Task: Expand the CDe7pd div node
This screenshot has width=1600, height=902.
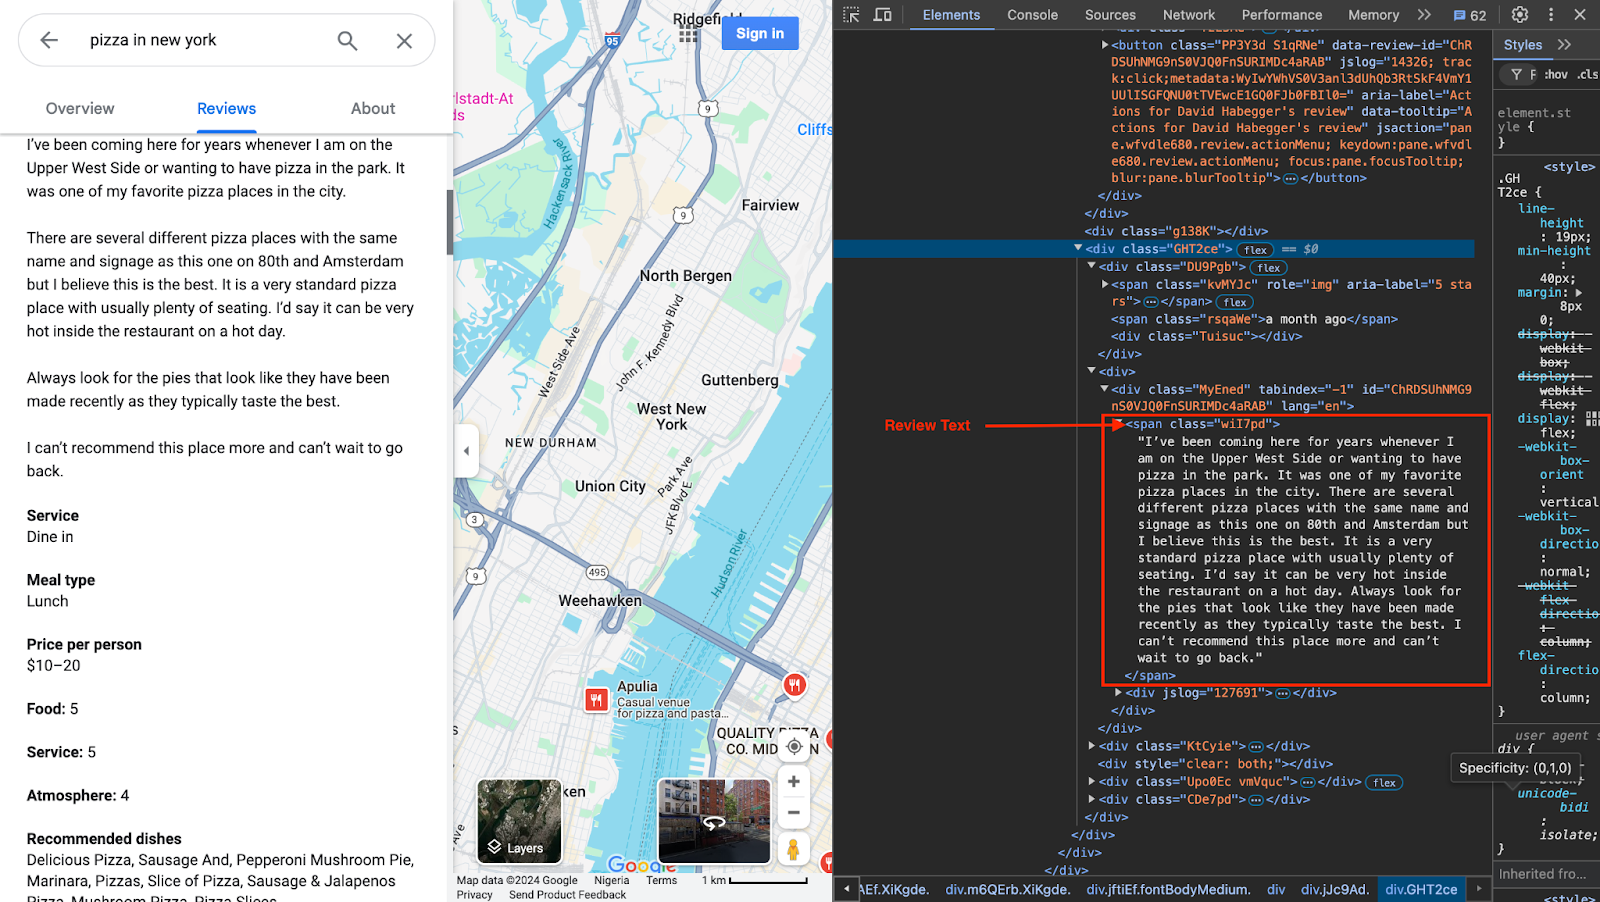Action: (1092, 799)
